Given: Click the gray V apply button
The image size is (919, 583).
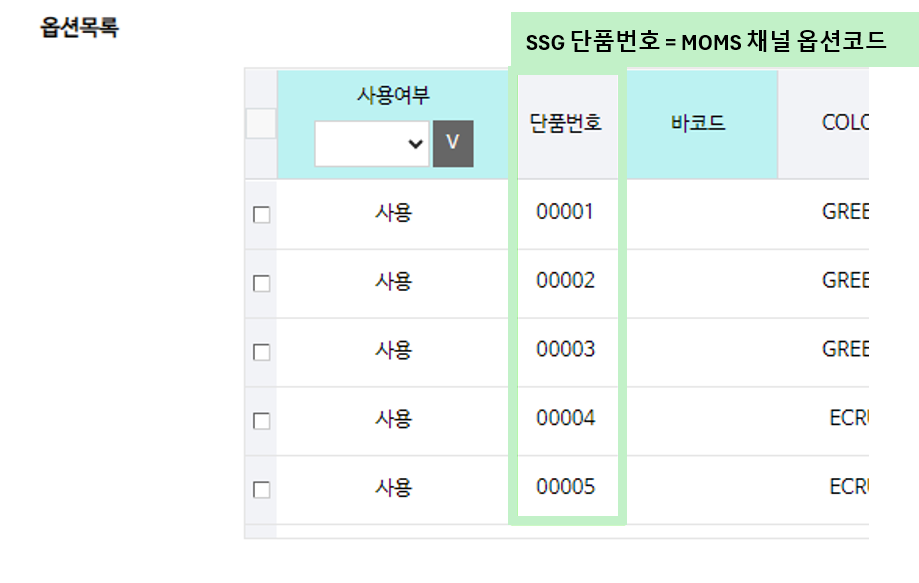Looking at the screenshot, I should pyautogui.click(x=453, y=144).
